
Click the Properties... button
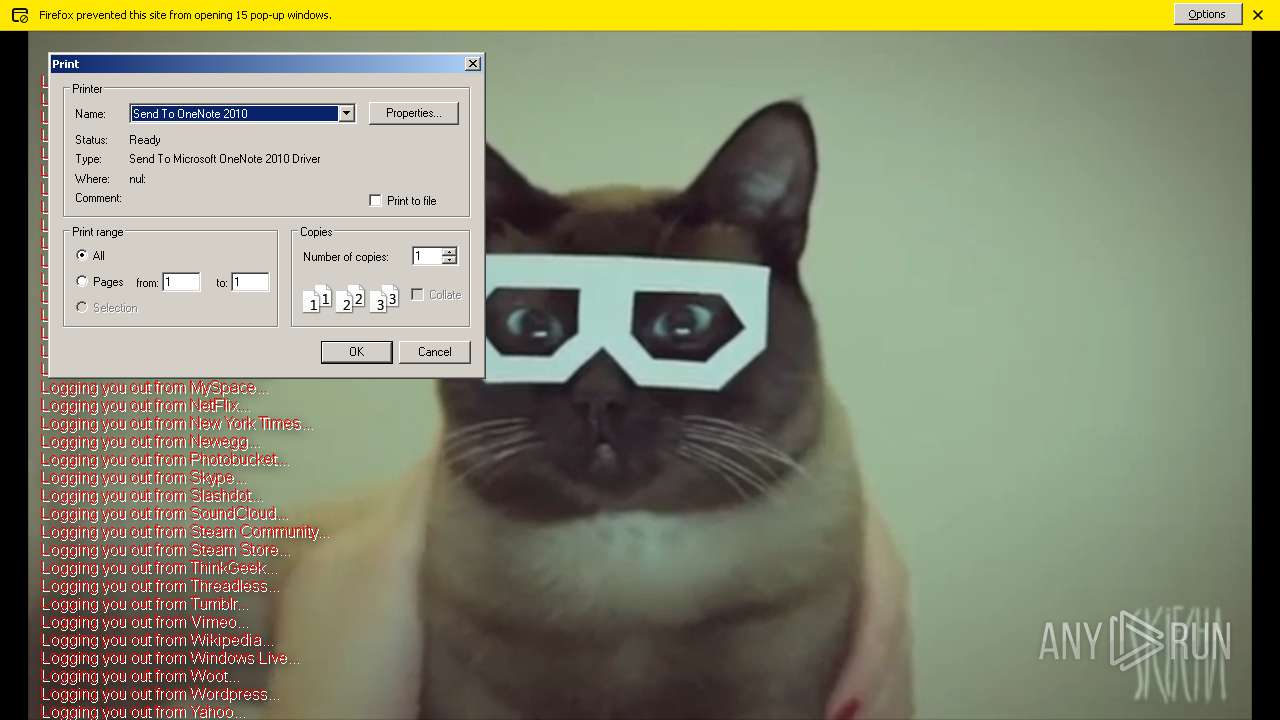click(x=413, y=113)
